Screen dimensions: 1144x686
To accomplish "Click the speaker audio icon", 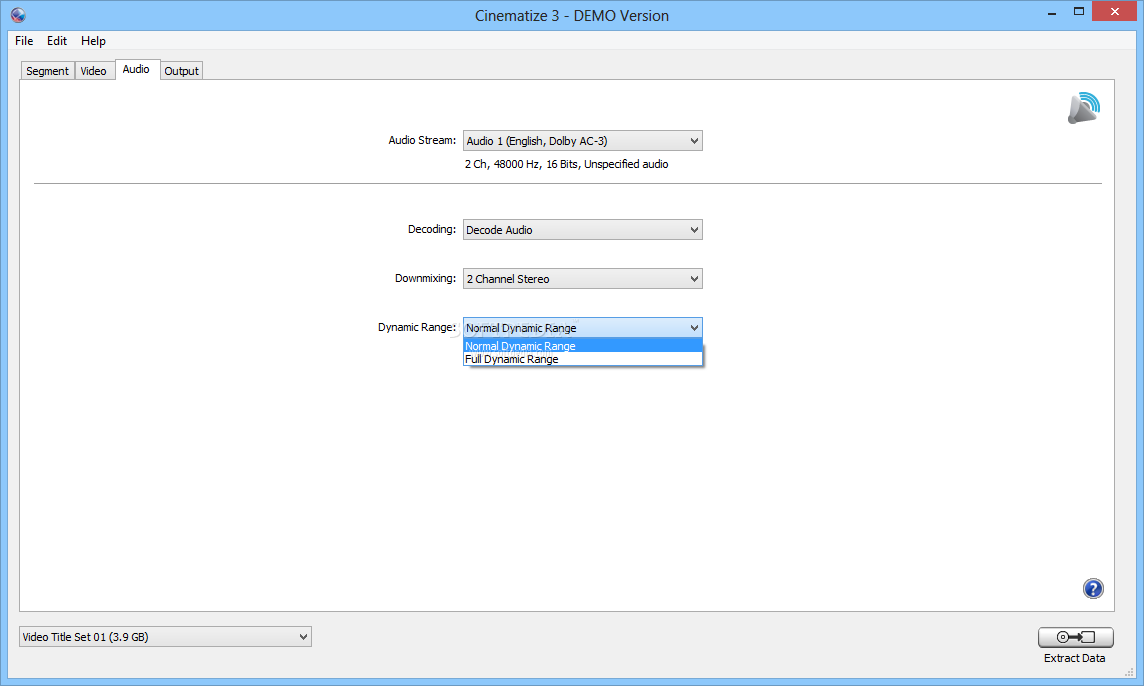I will tap(1083, 108).
